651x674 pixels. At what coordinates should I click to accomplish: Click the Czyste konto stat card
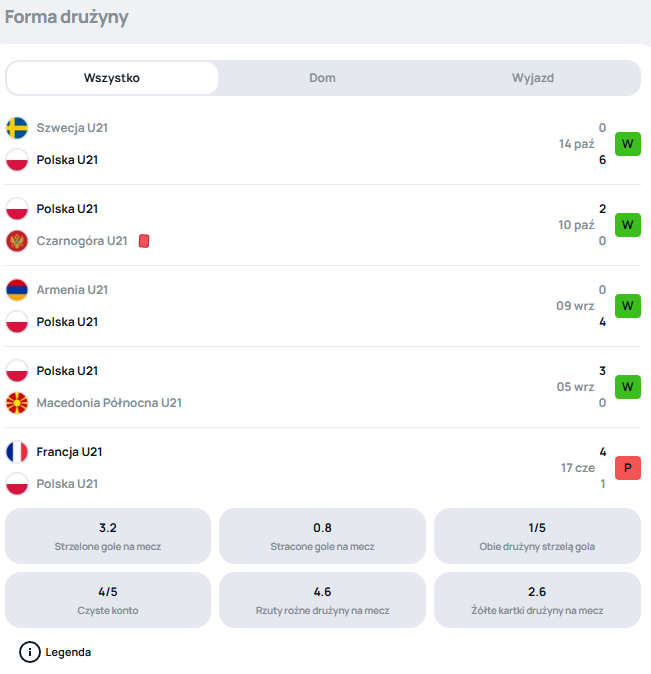point(108,600)
